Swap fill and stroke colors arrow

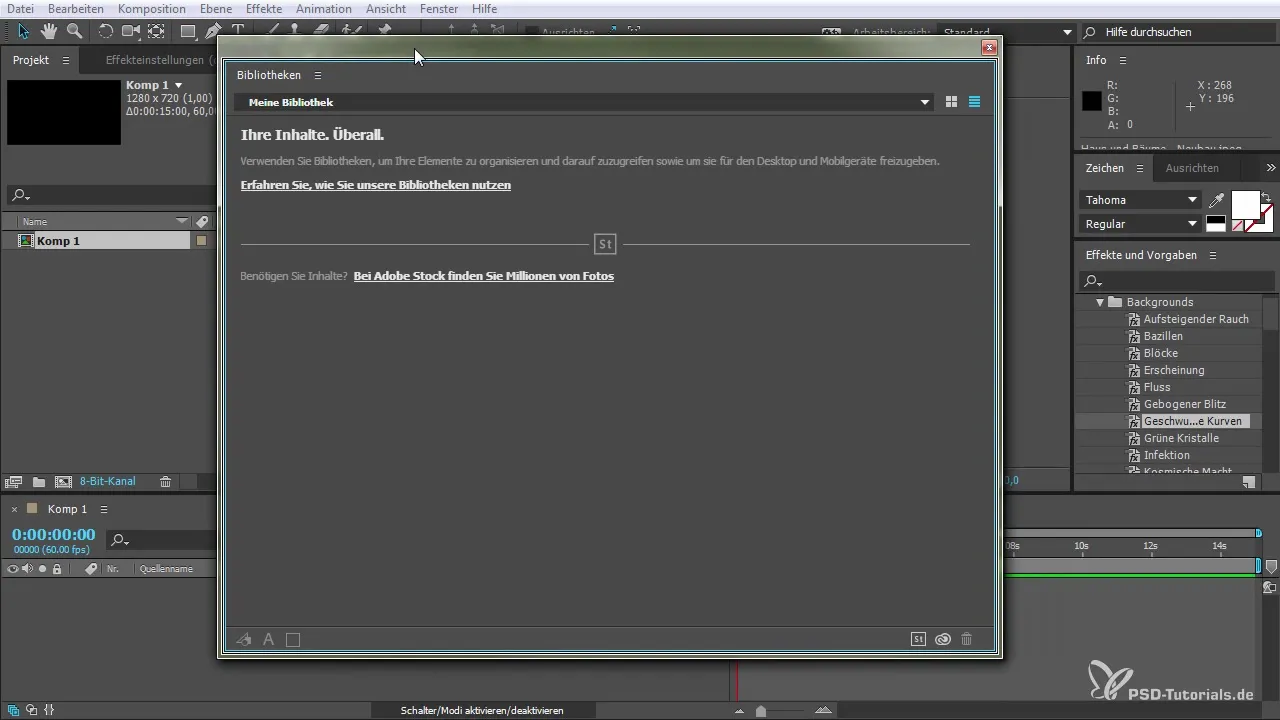(1267, 196)
